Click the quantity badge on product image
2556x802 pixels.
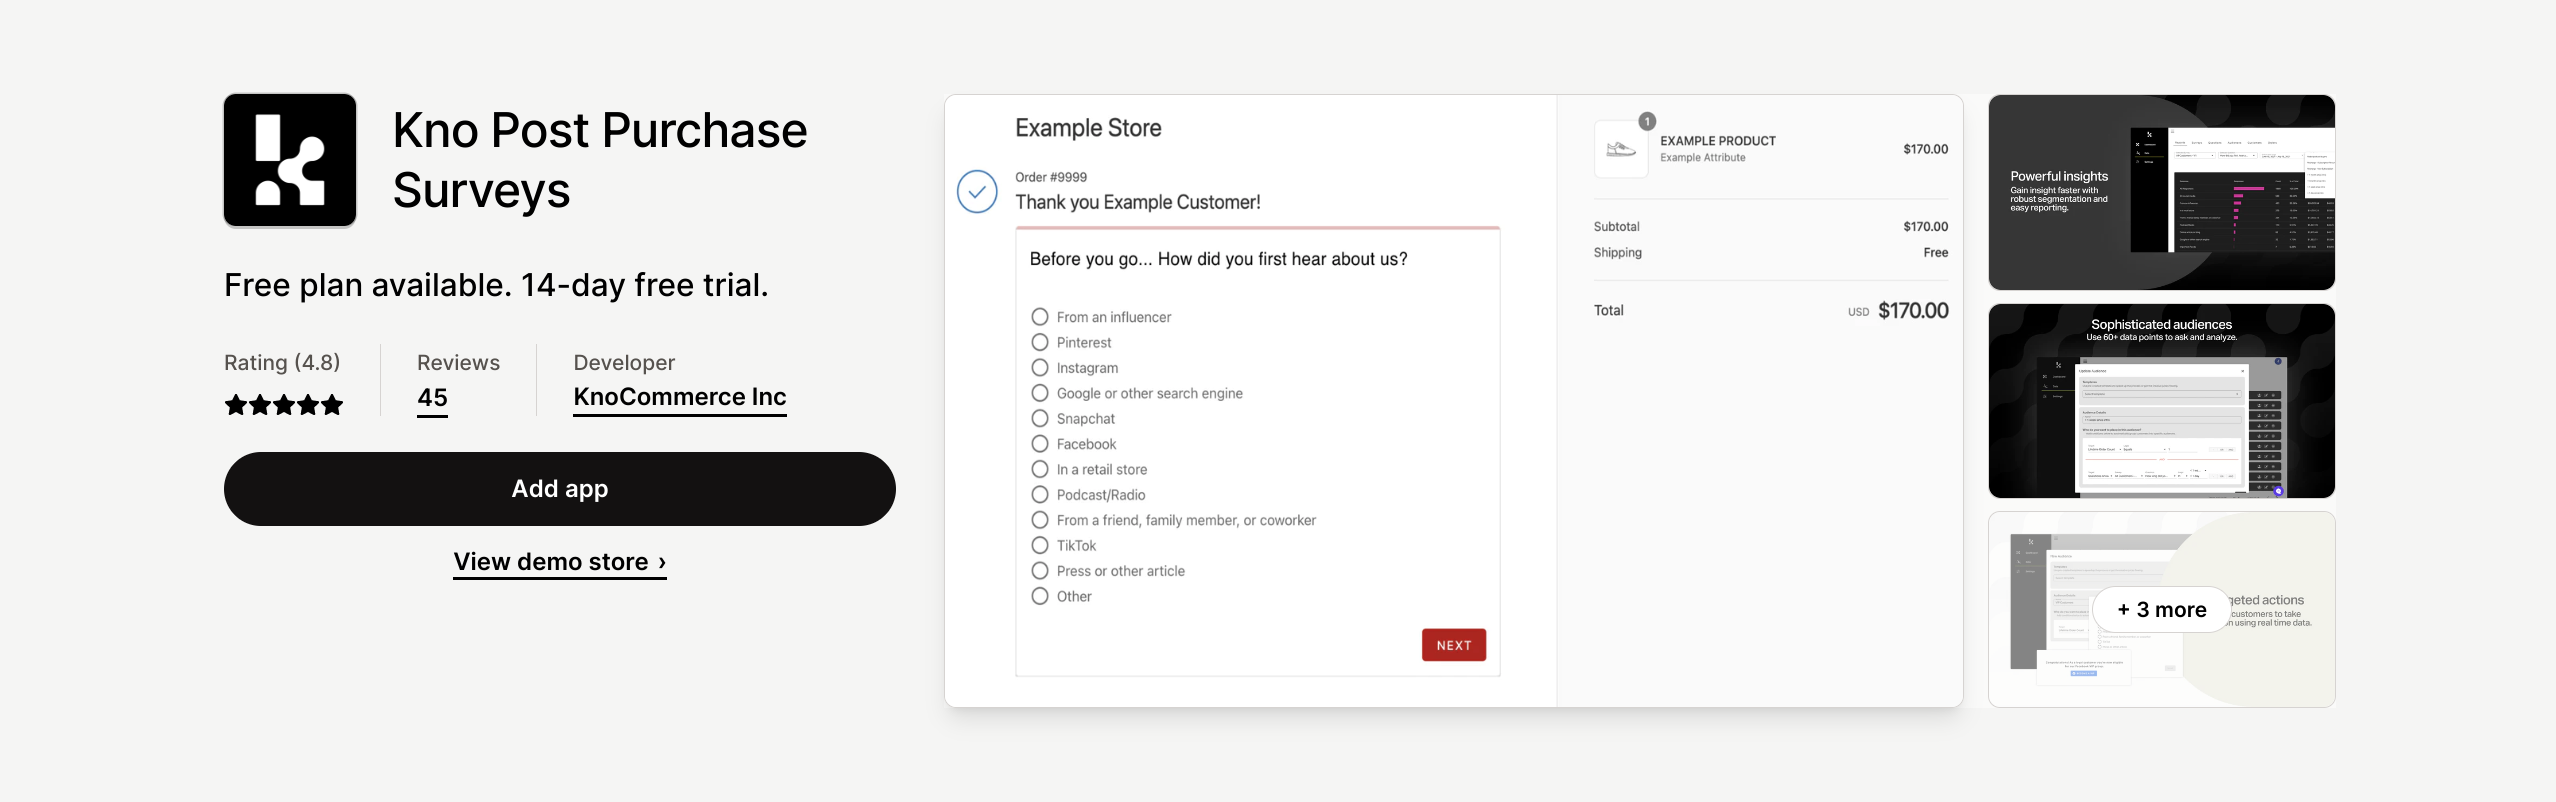click(x=1647, y=121)
